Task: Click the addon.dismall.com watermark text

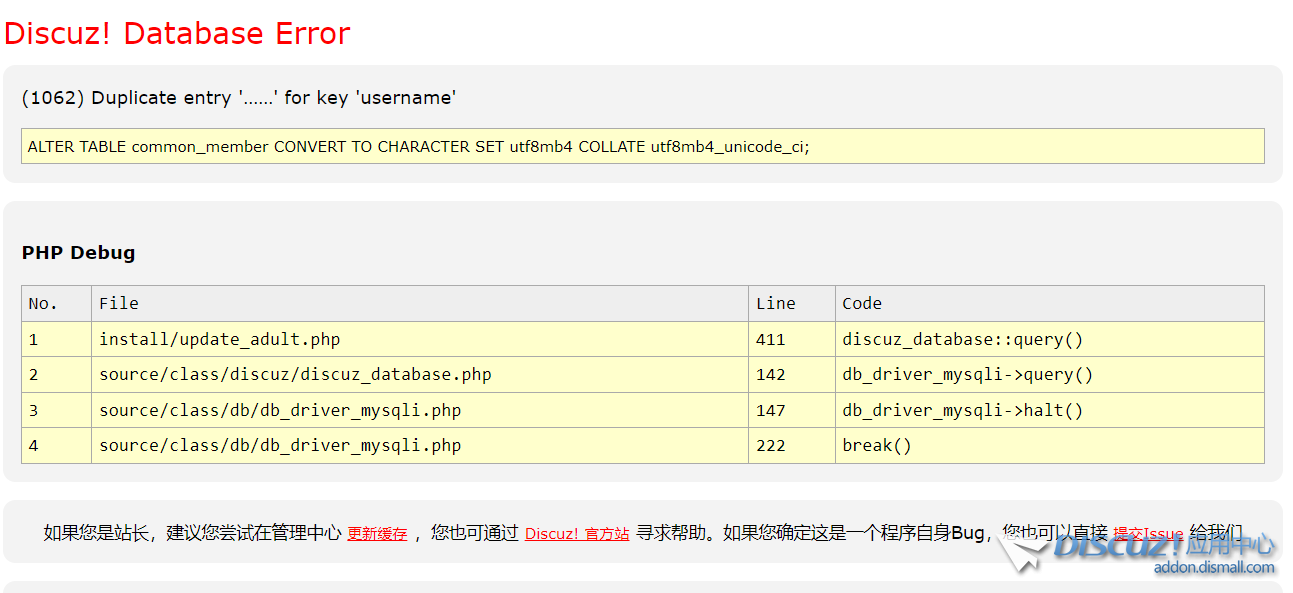Action: tap(1214, 568)
